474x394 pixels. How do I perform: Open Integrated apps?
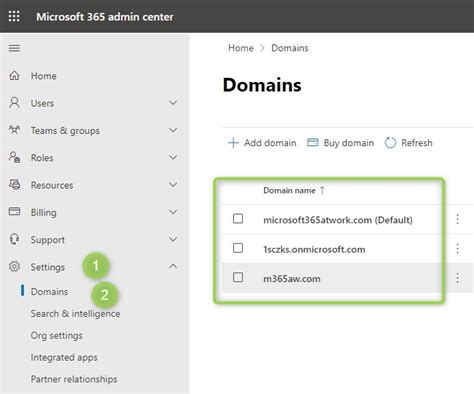point(64,357)
